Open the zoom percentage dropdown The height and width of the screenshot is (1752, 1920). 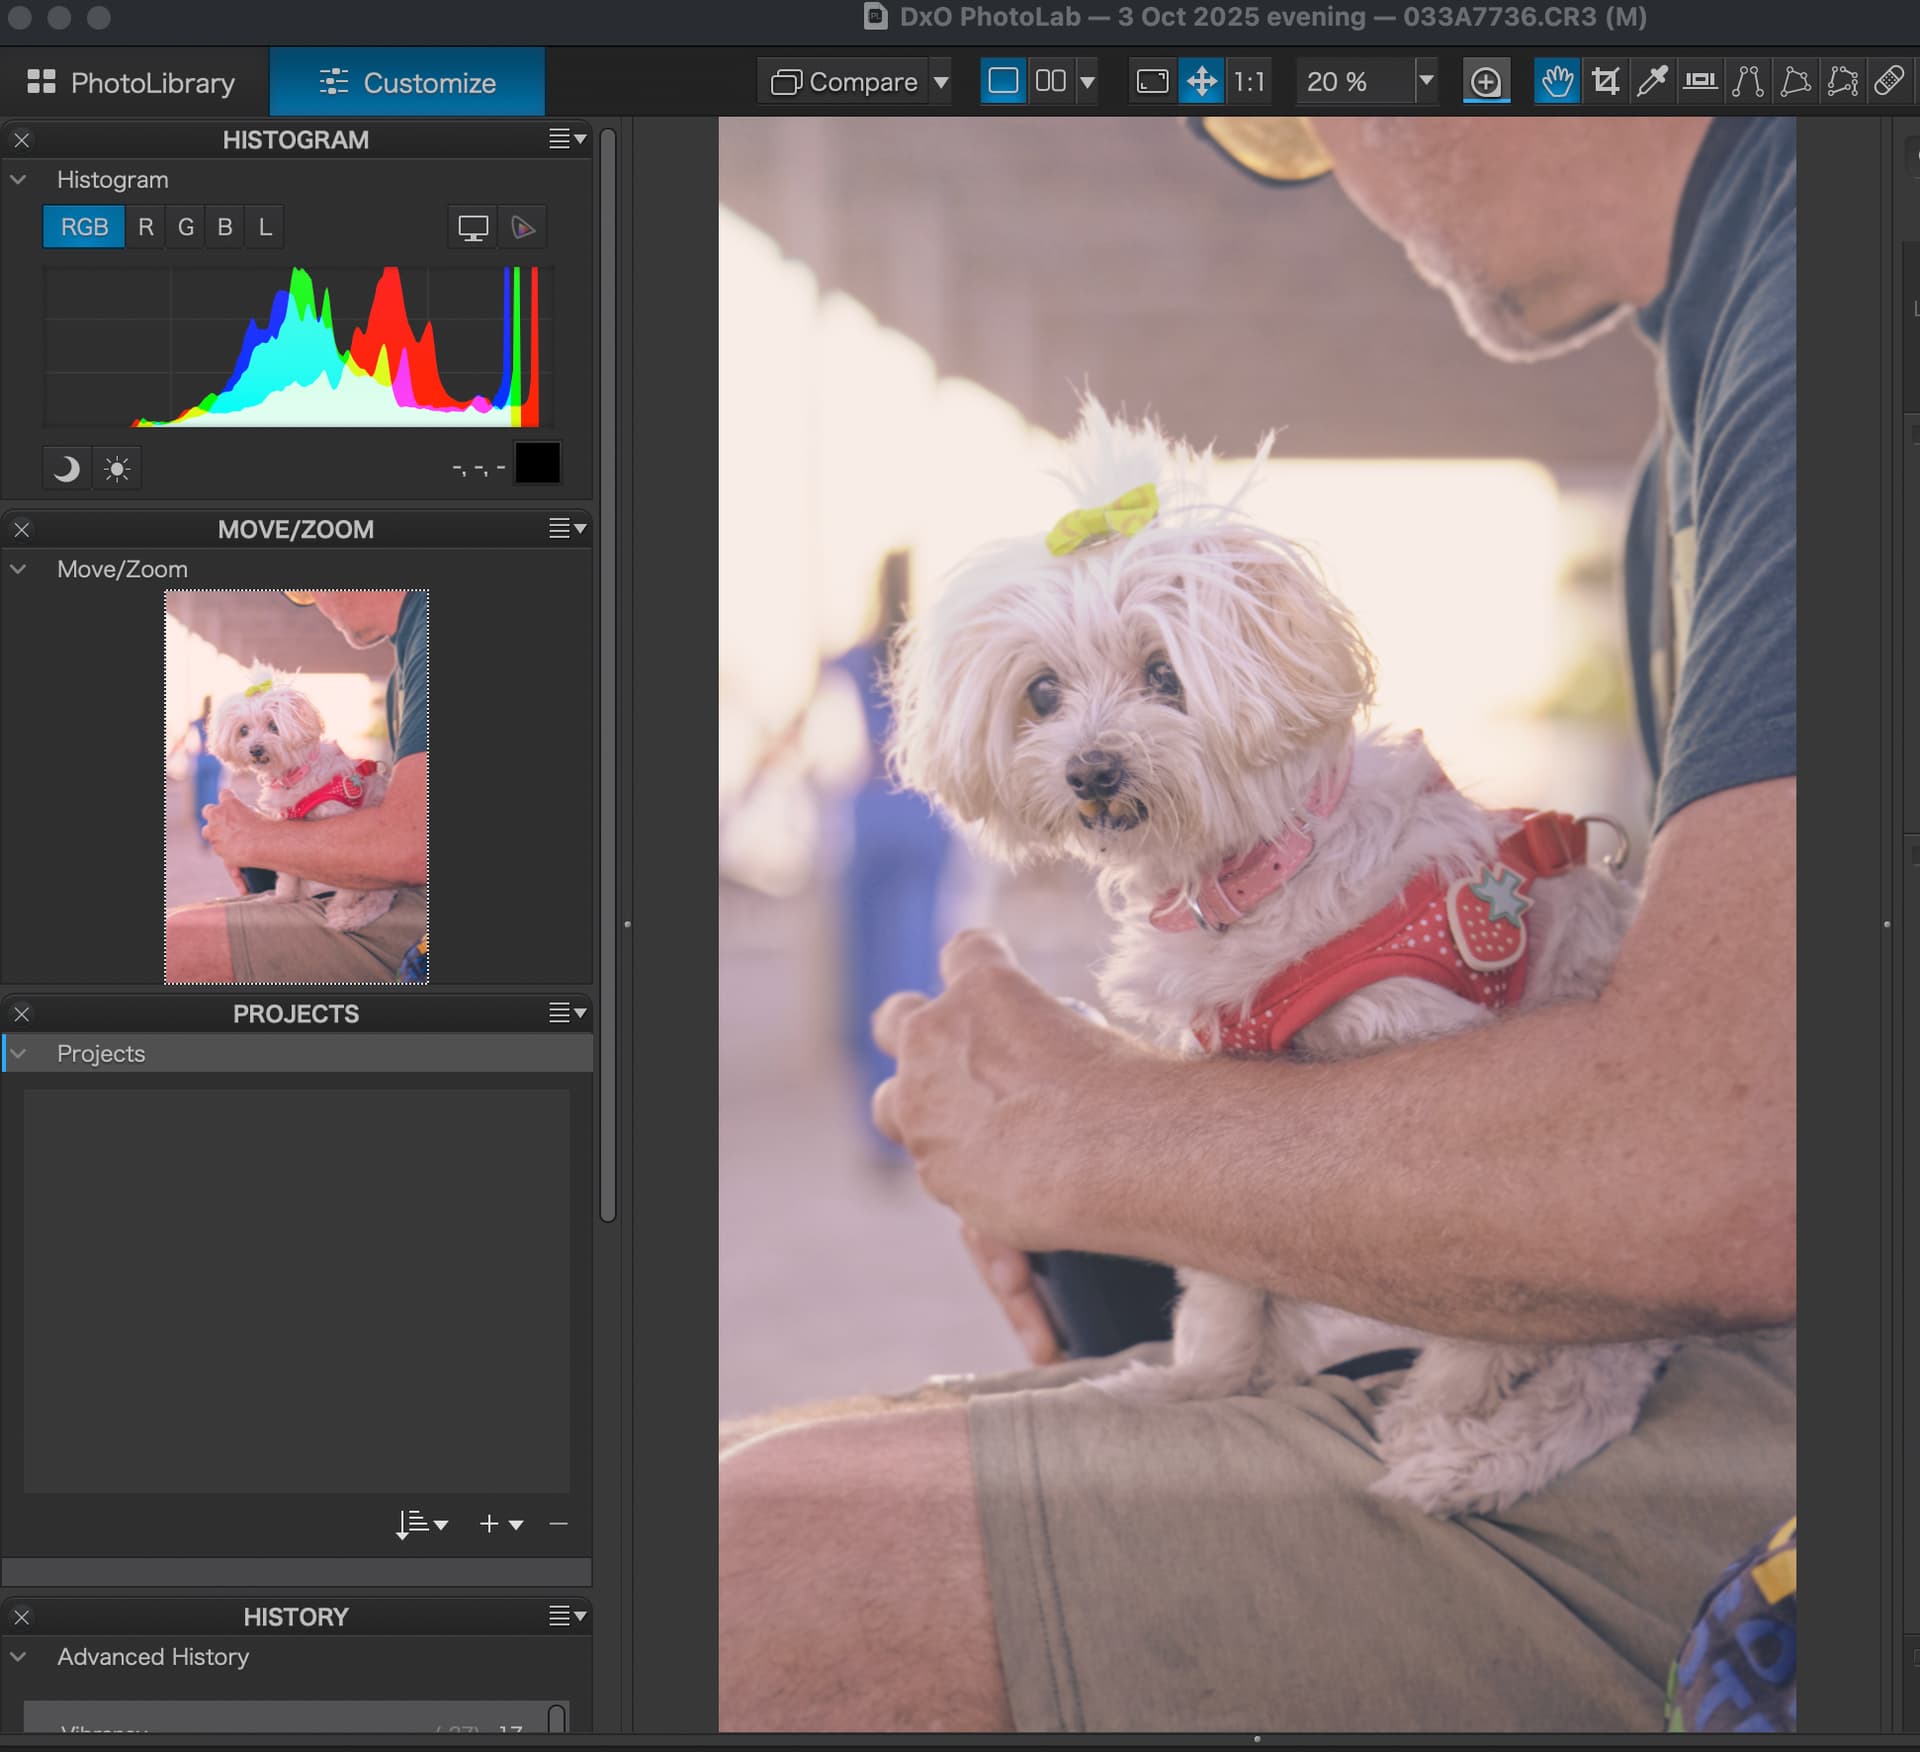pyautogui.click(x=1426, y=81)
